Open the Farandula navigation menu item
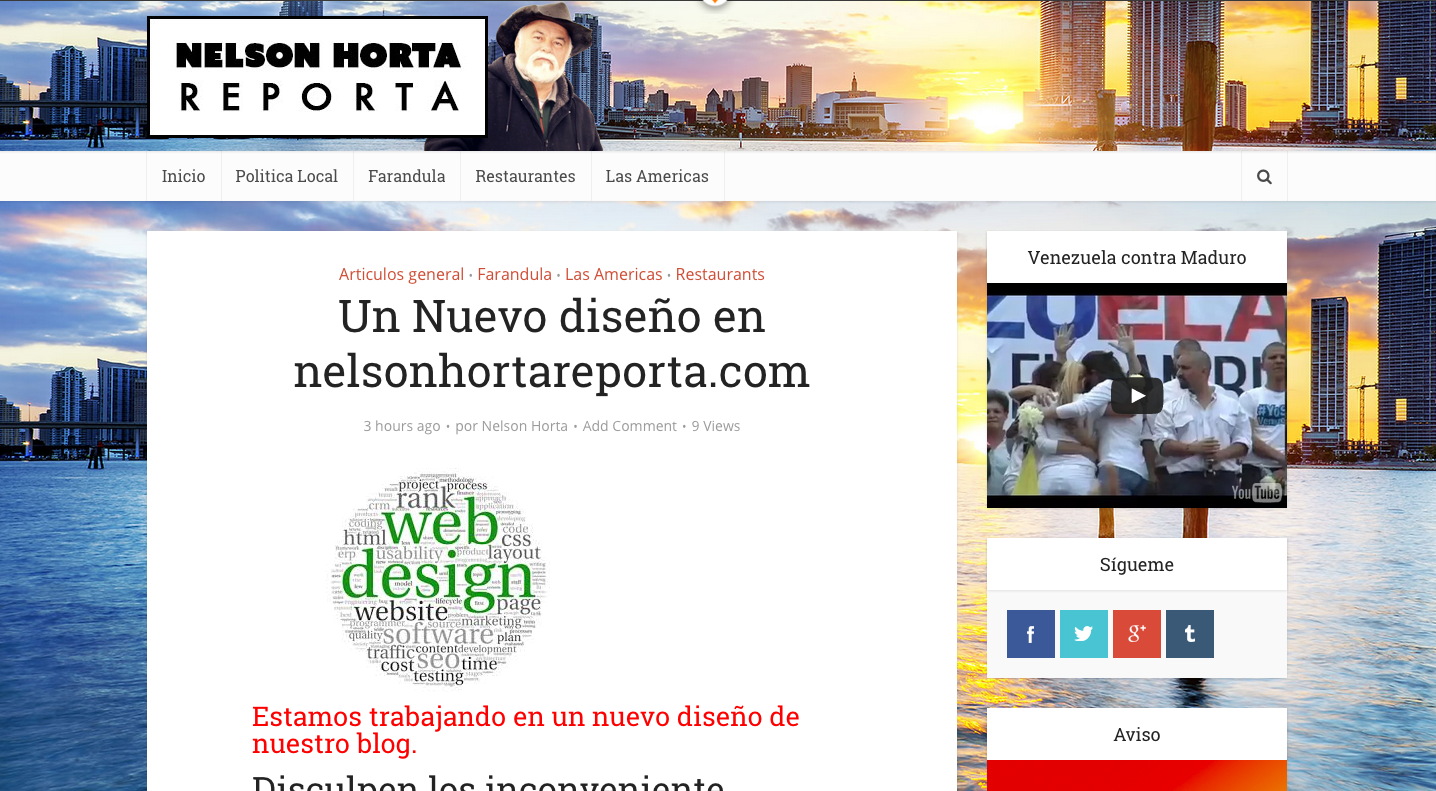Viewport: 1436px width, 791px height. [x=407, y=176]
